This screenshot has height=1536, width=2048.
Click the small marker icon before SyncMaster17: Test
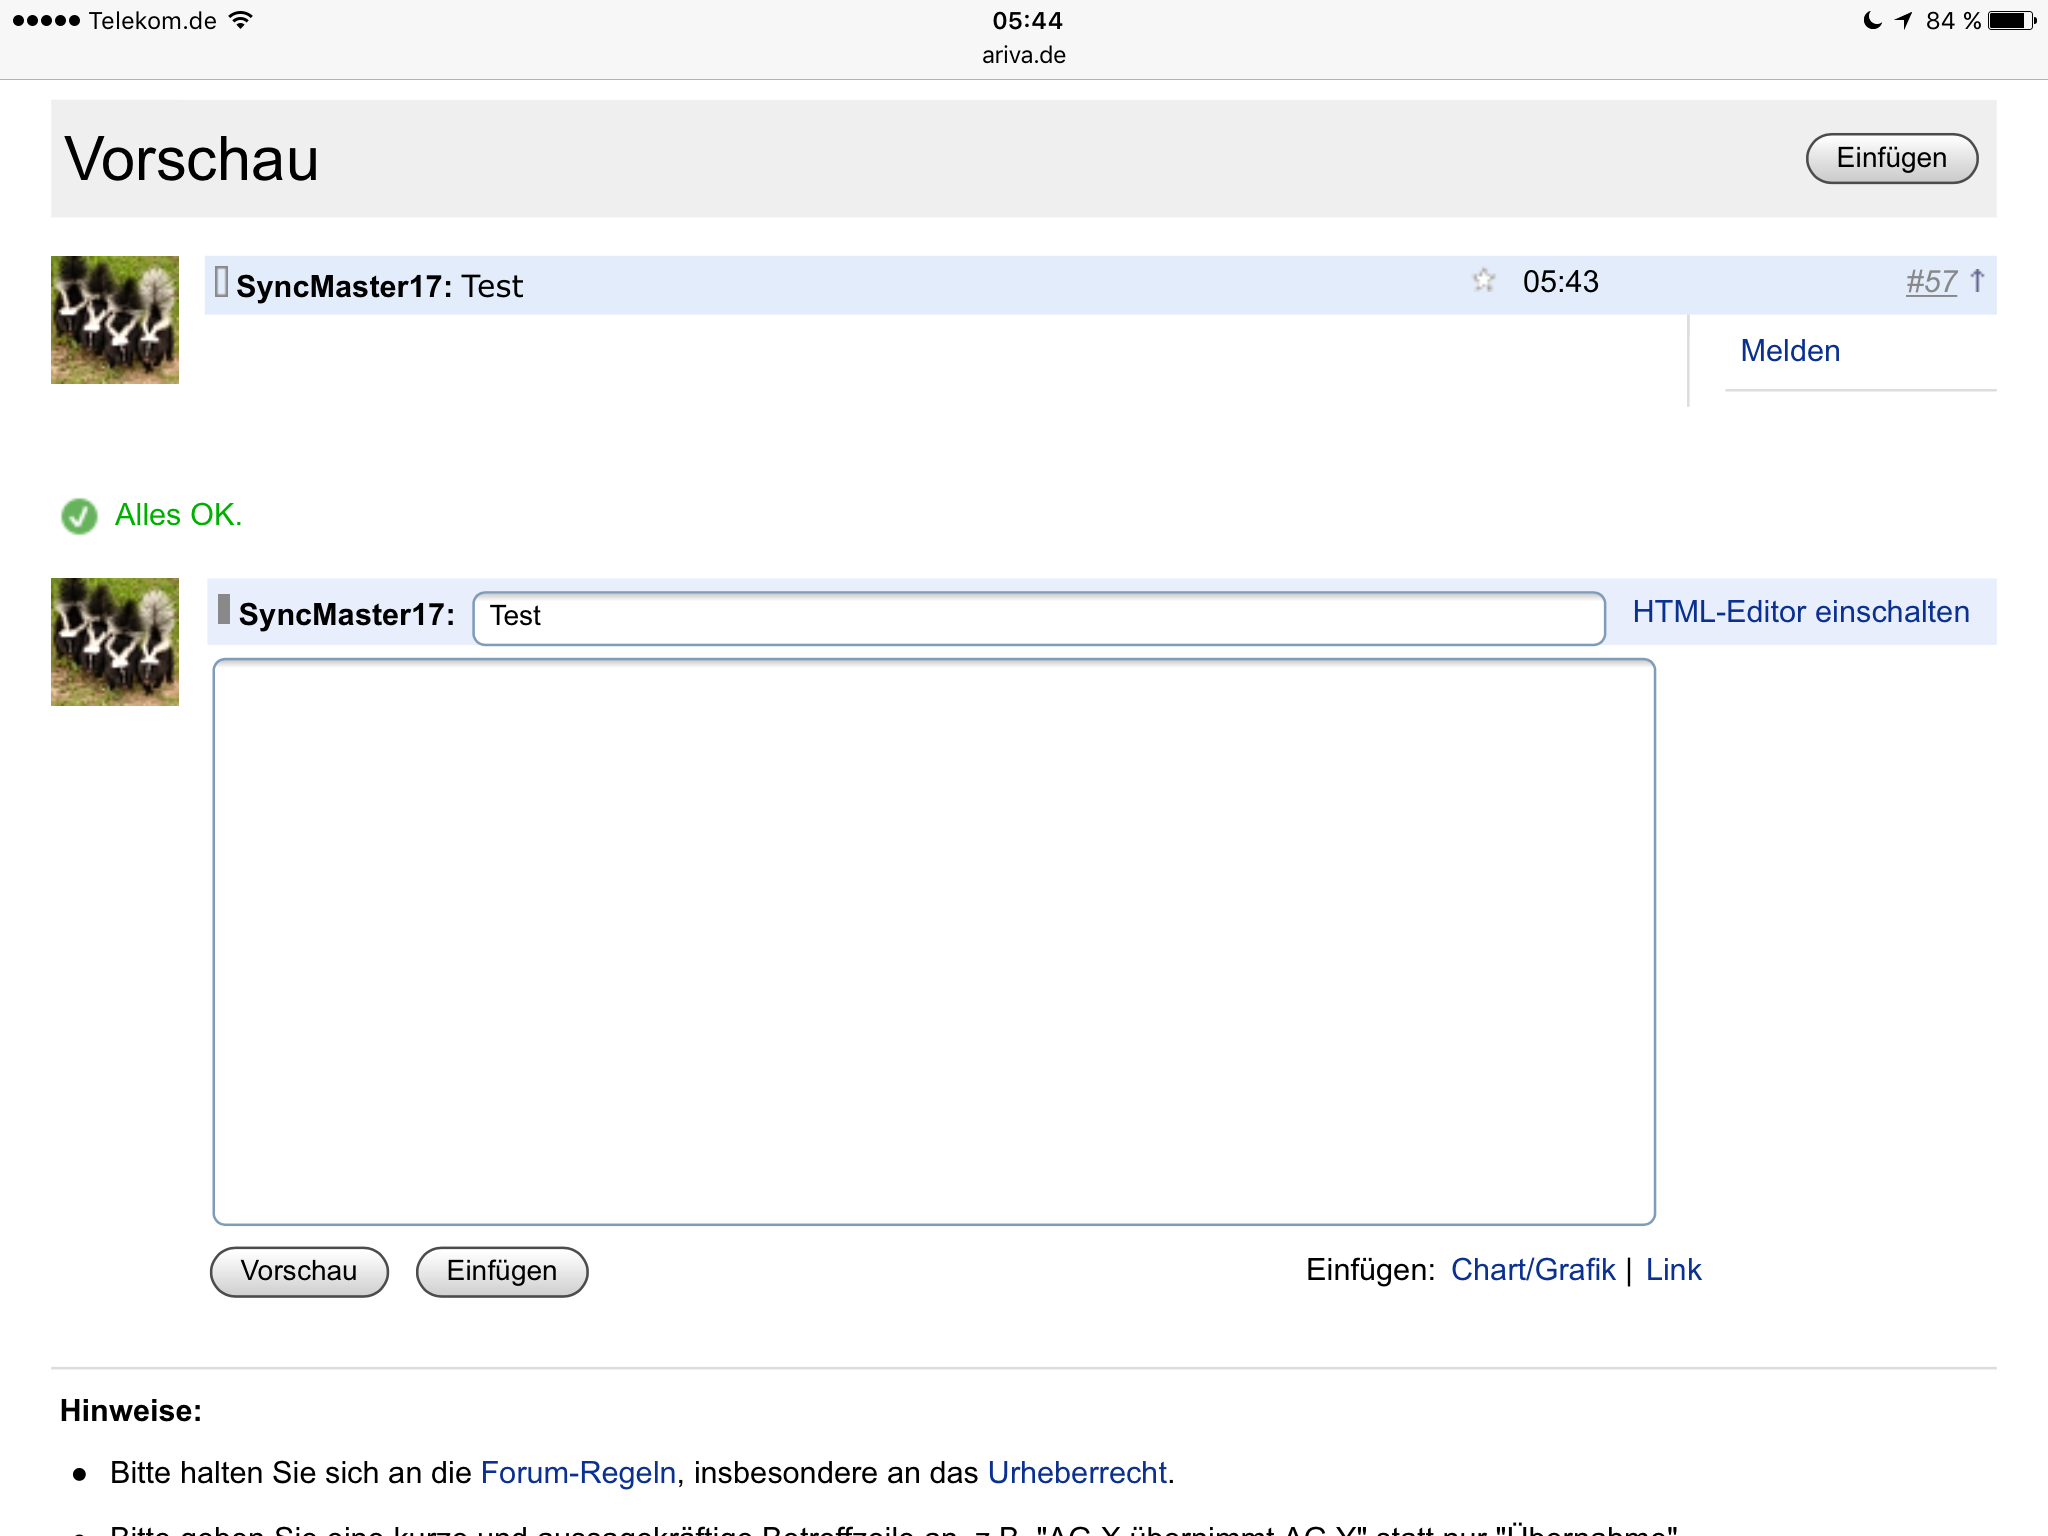pyautogui.click(x=221, y=282)
